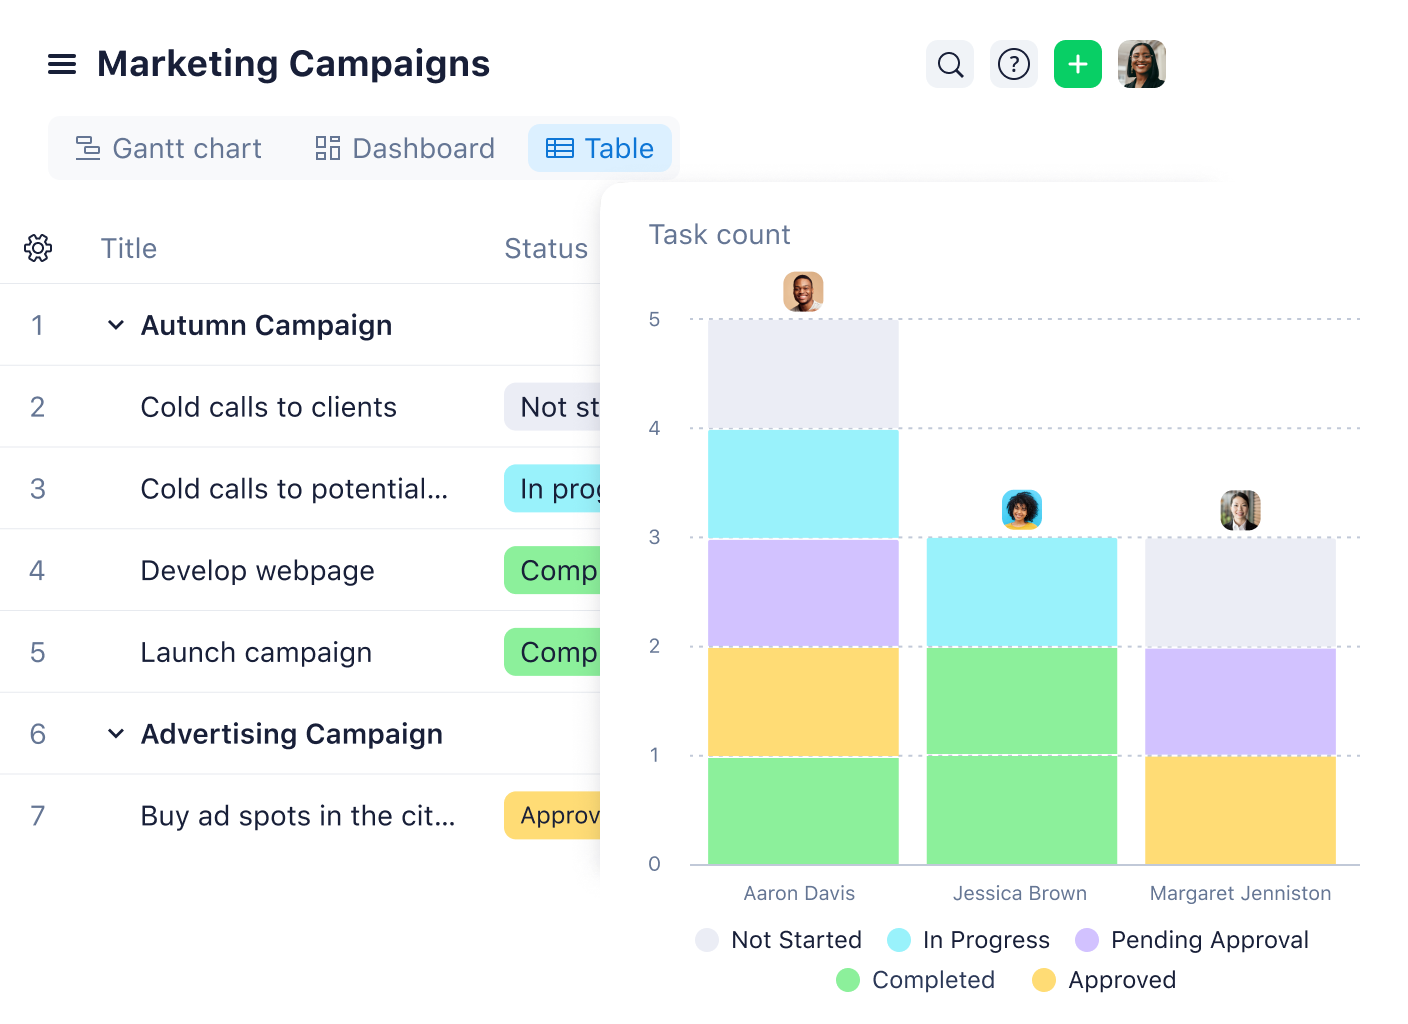The image size is (1408, 1024).
Task: Collapse the Advertising Campaign group
Action: (x=116, y=734)
